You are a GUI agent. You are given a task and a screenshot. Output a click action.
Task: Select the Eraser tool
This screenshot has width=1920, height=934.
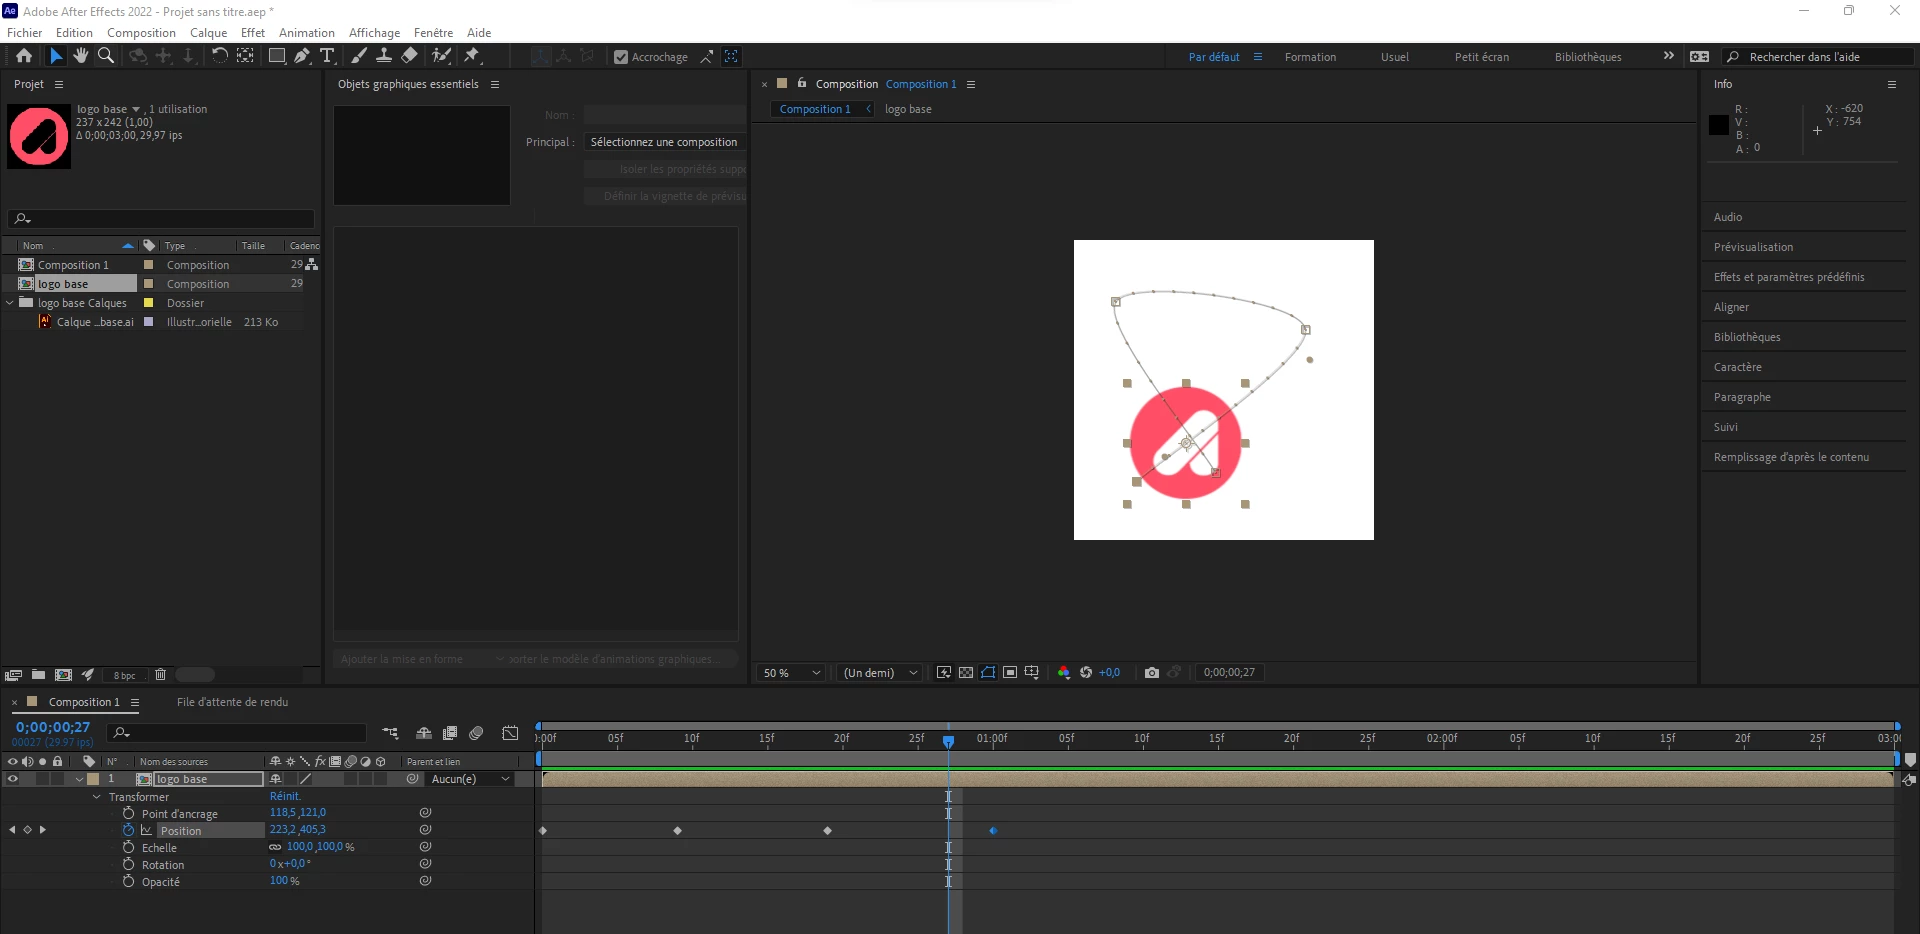tap(410, 56)
